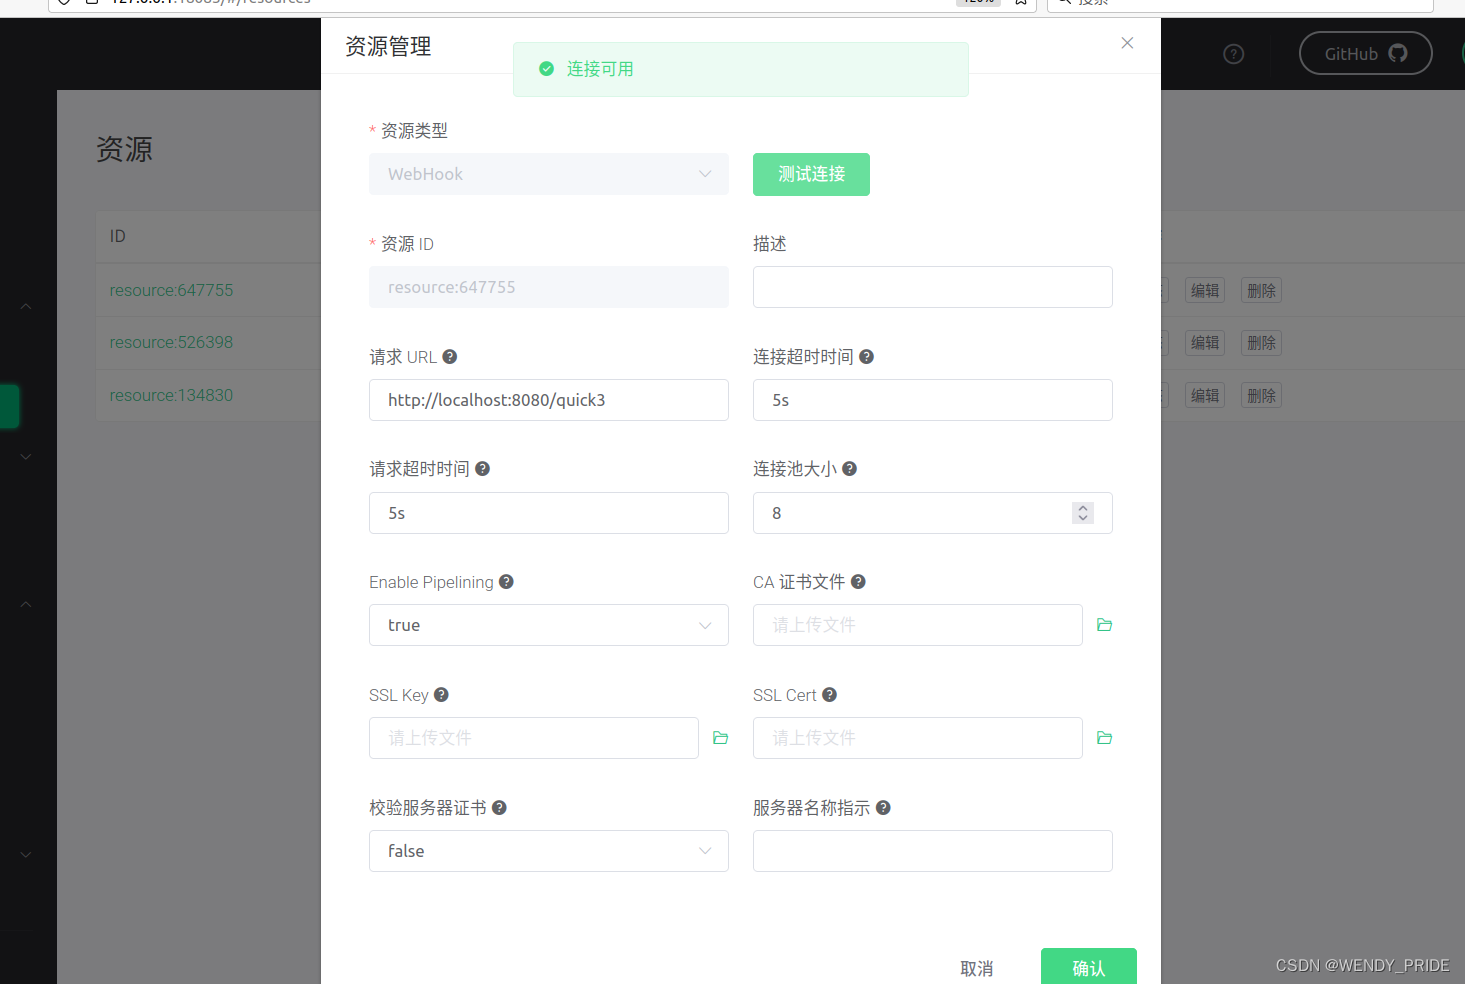This screenshot has width=1465, height=984.
Task: Open the folder icon beside SSL Cert field
Action: [x=1104, y=737]
